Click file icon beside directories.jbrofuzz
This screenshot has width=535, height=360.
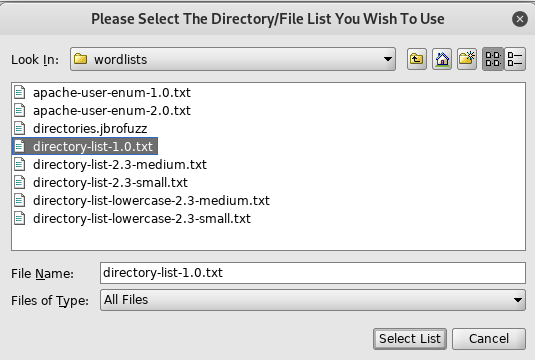(x=19, y=129)
